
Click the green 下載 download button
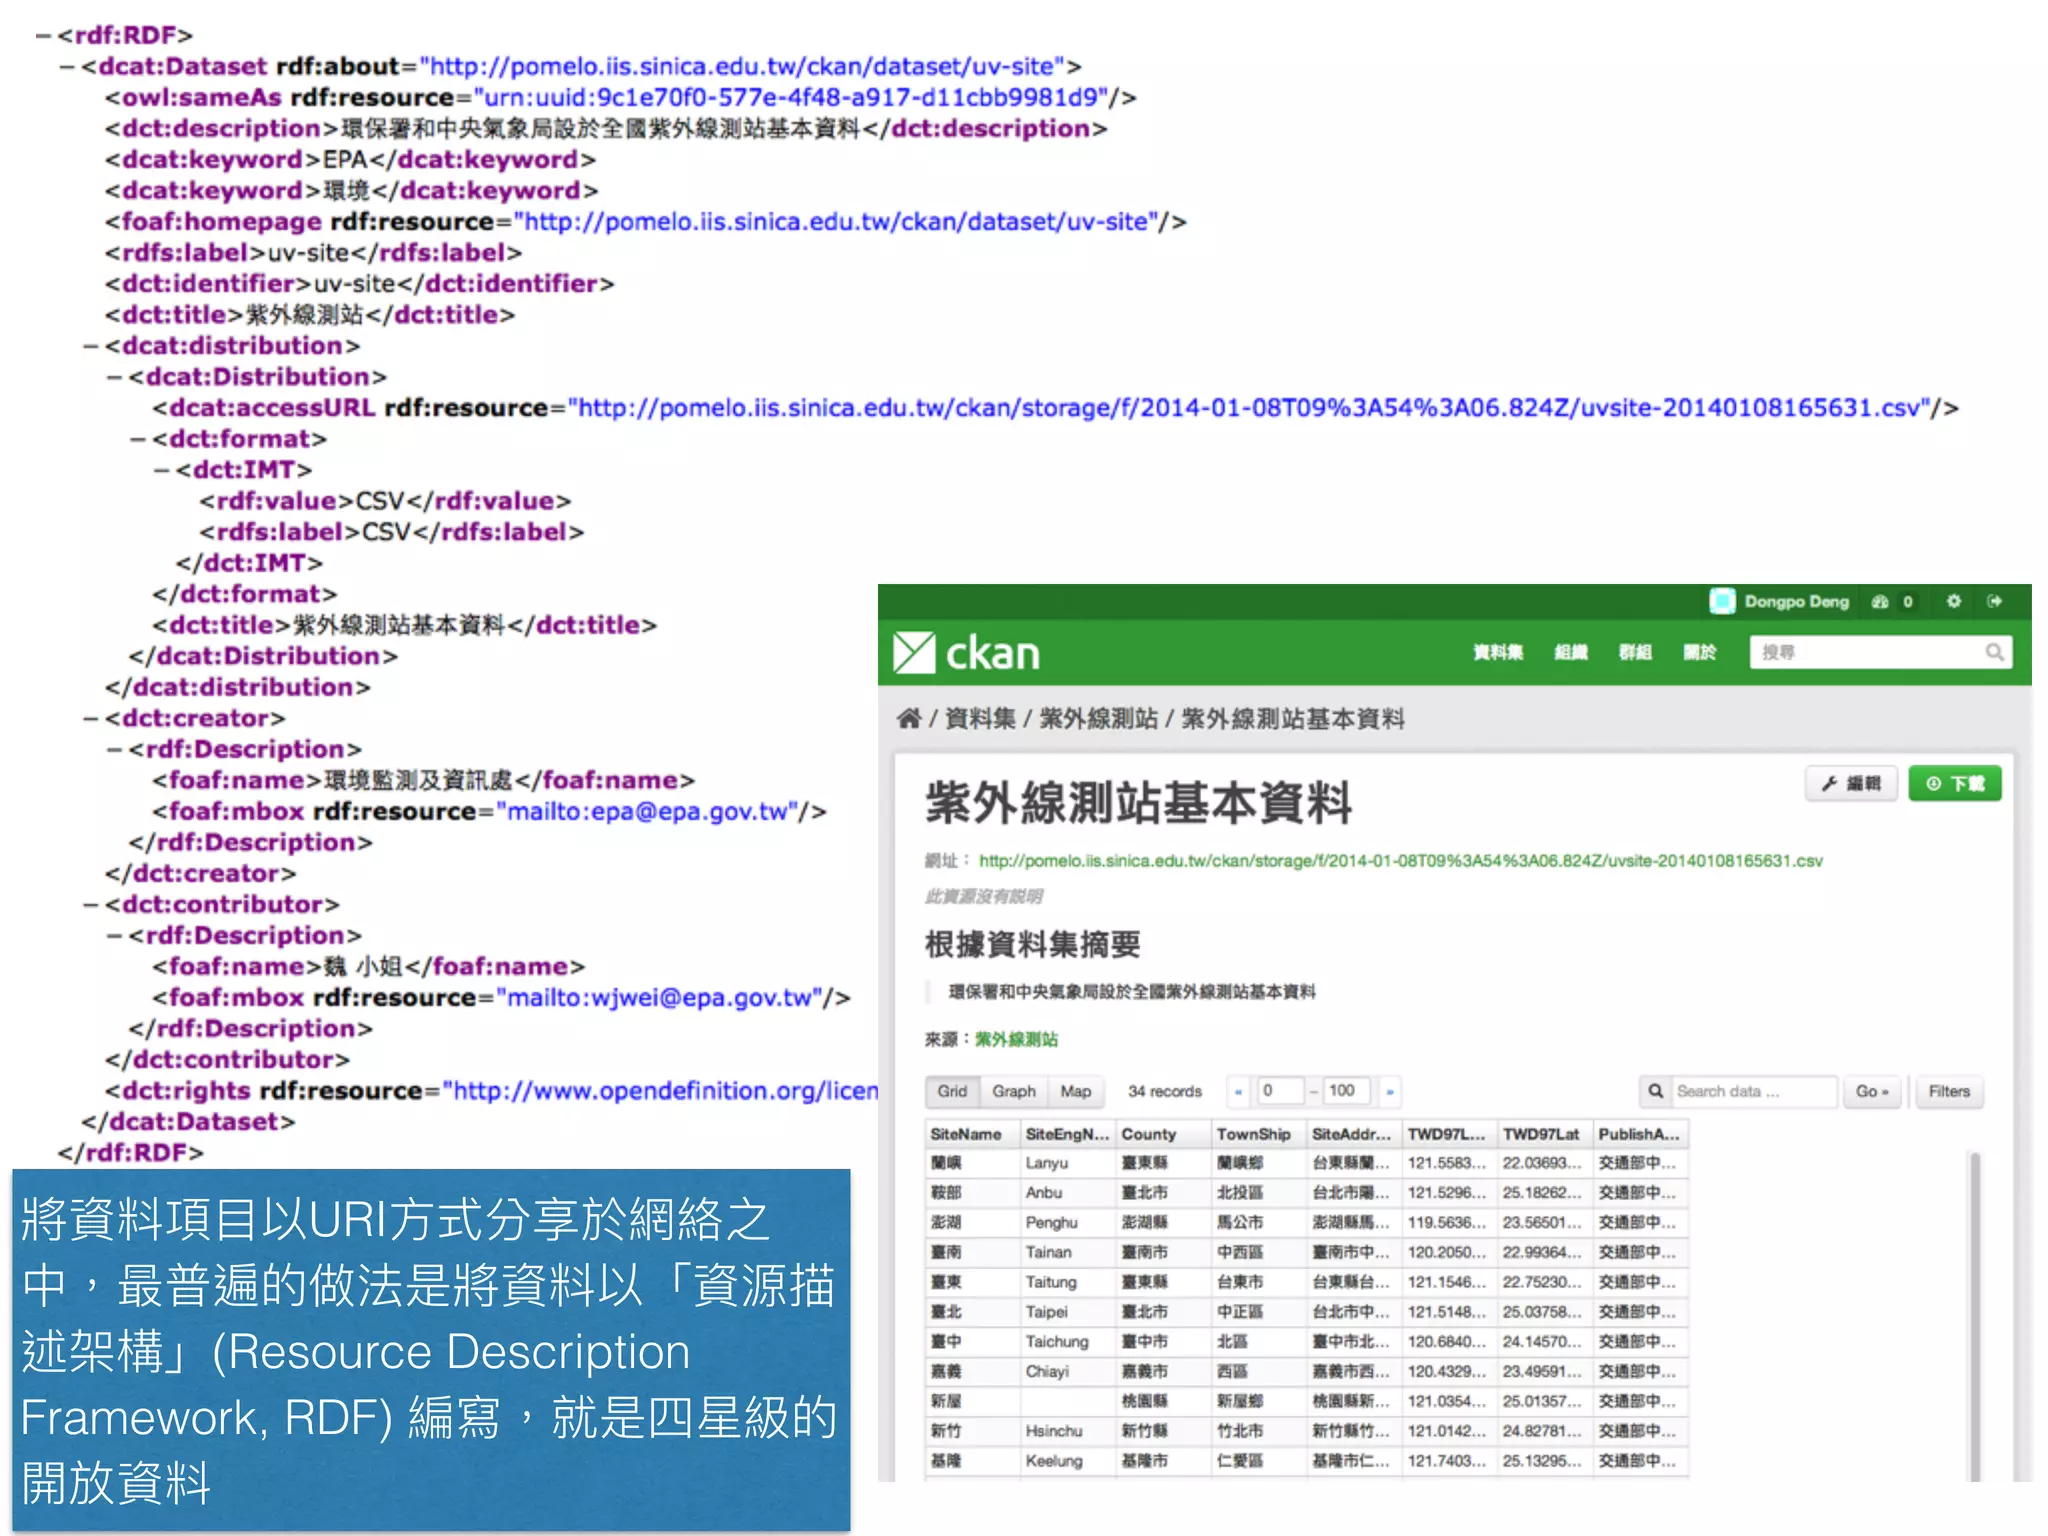point(1954,783)
